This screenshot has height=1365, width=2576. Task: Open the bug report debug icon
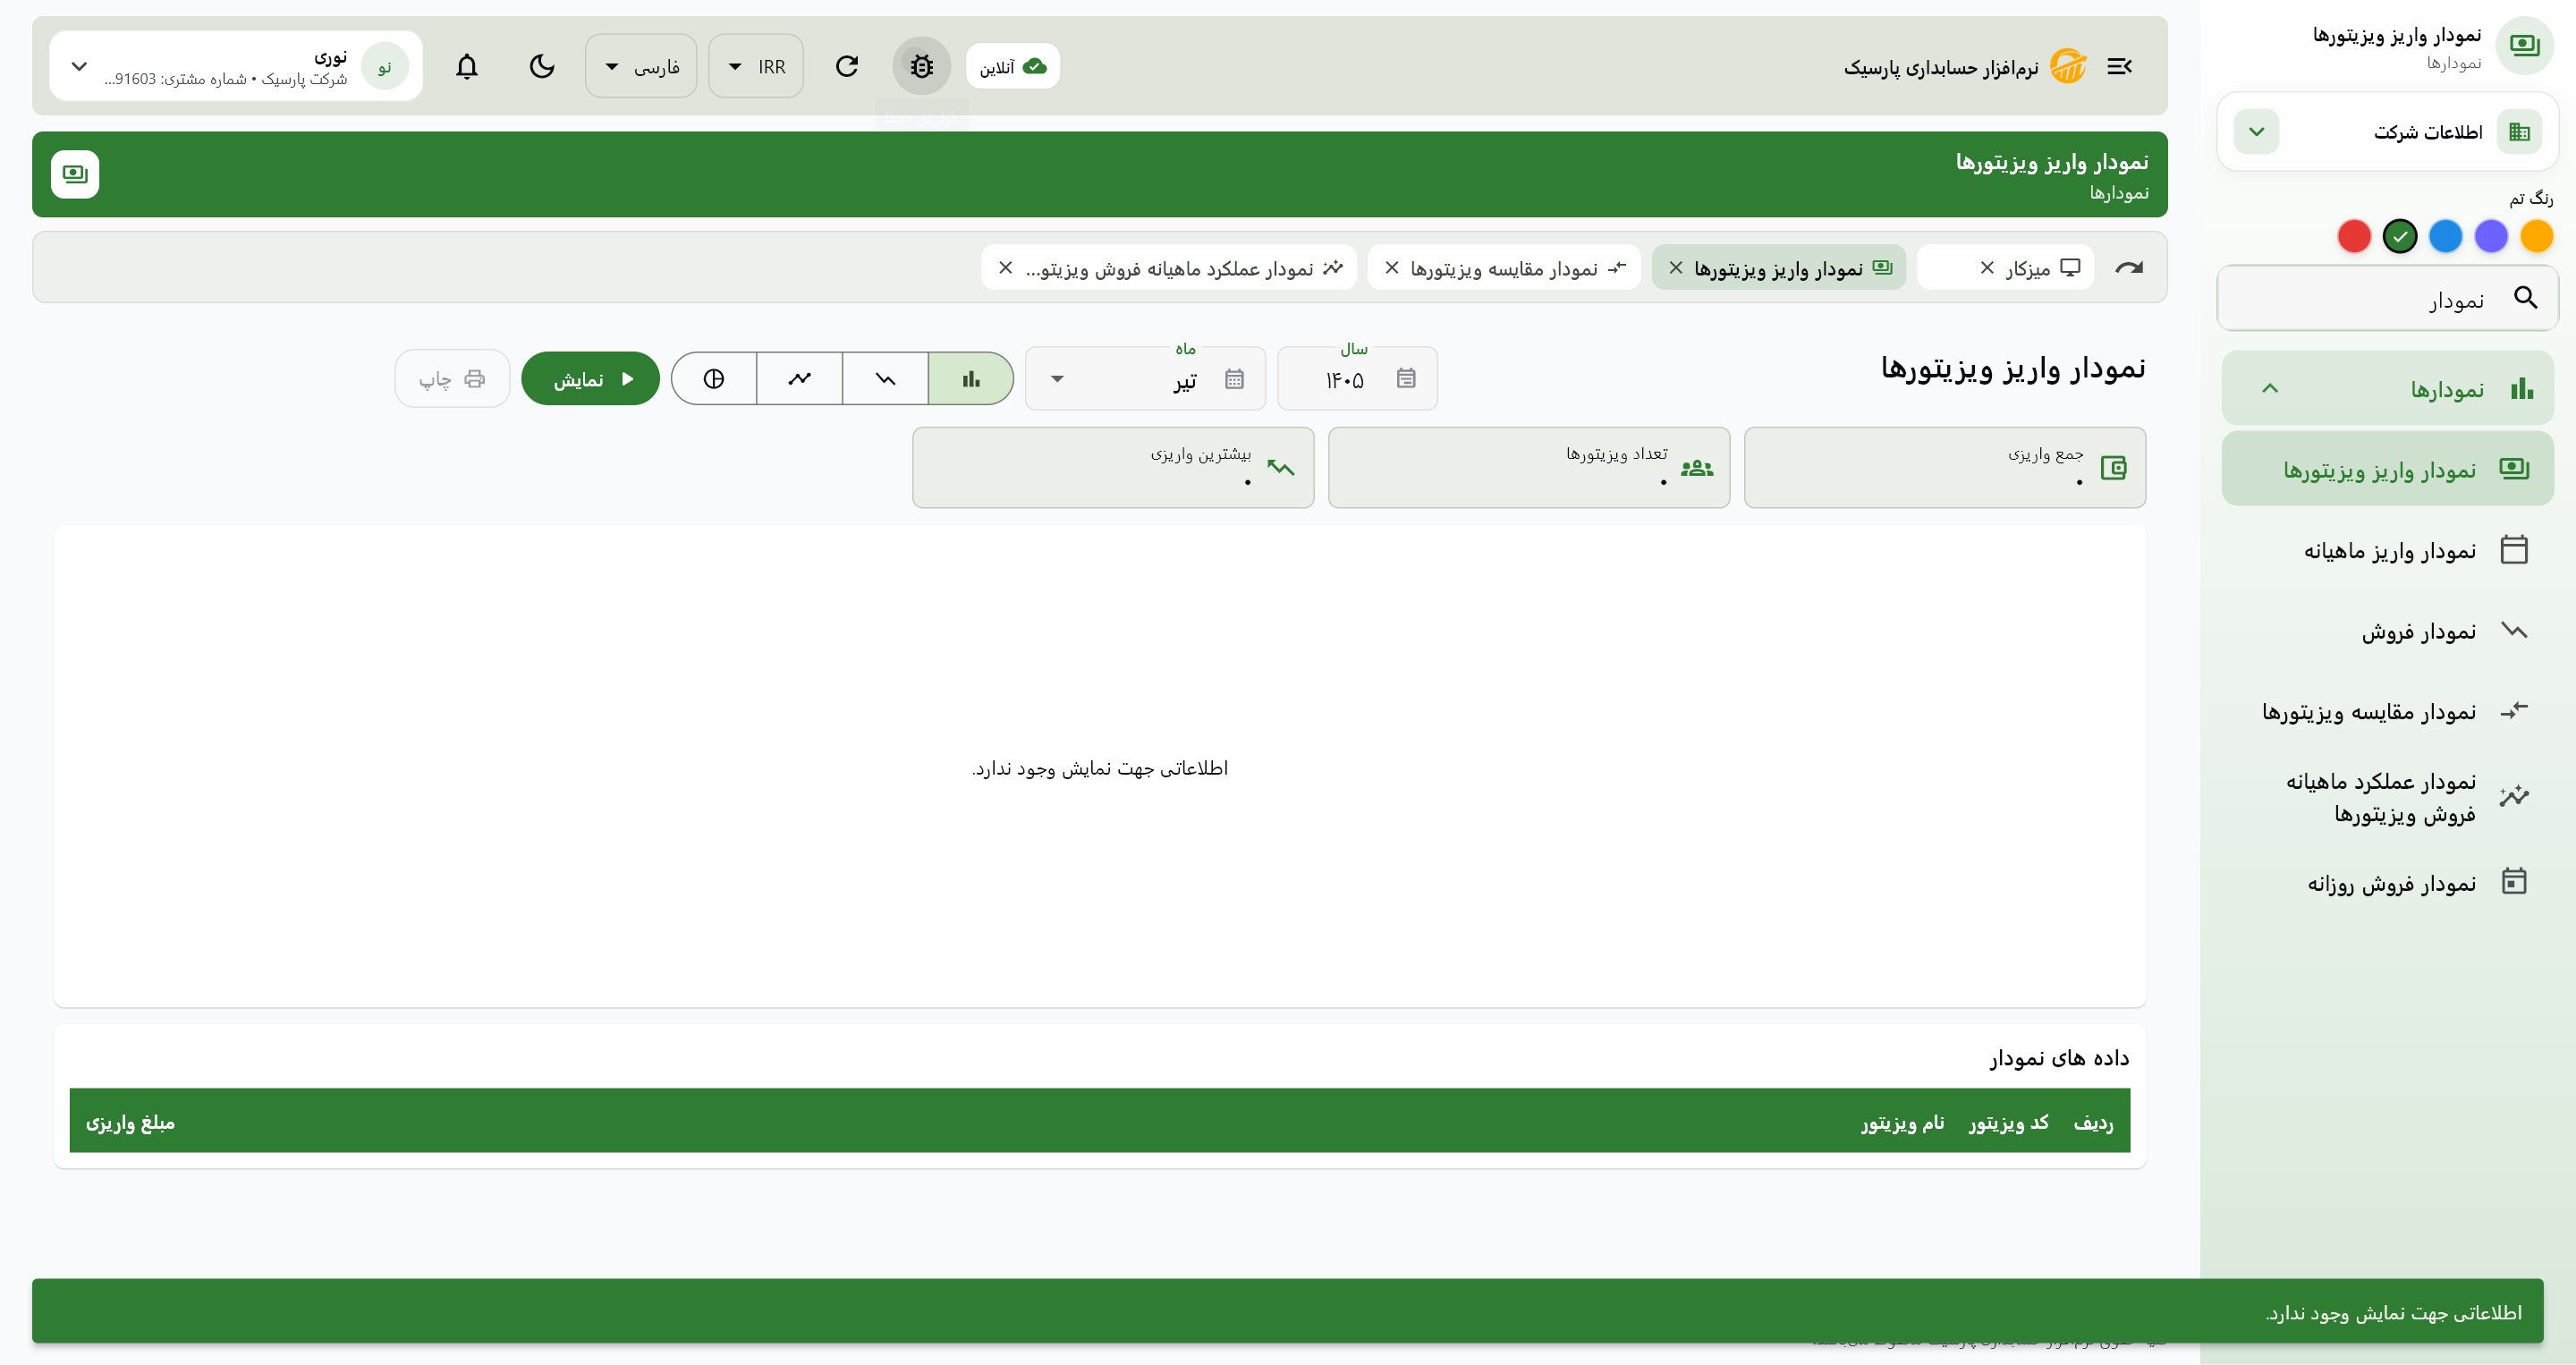coord(921,66)
